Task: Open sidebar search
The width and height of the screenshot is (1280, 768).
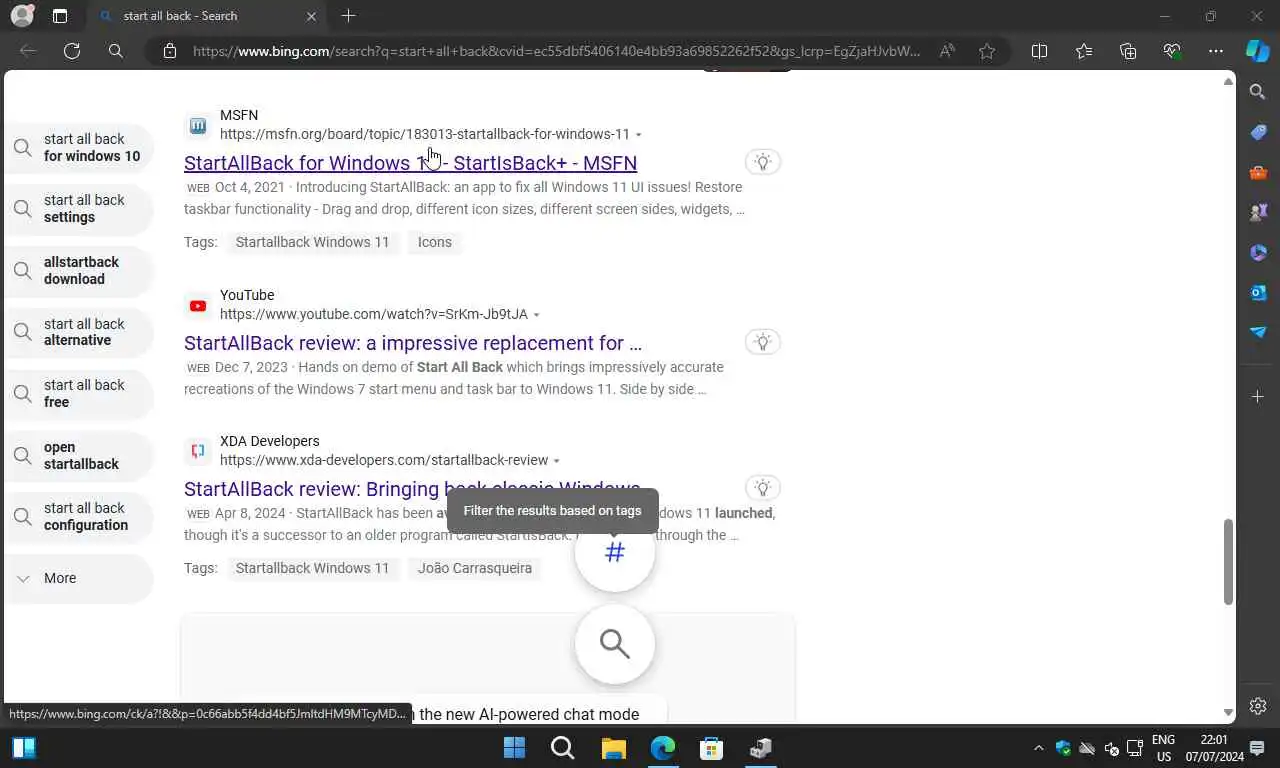Action: point(1258,92)
